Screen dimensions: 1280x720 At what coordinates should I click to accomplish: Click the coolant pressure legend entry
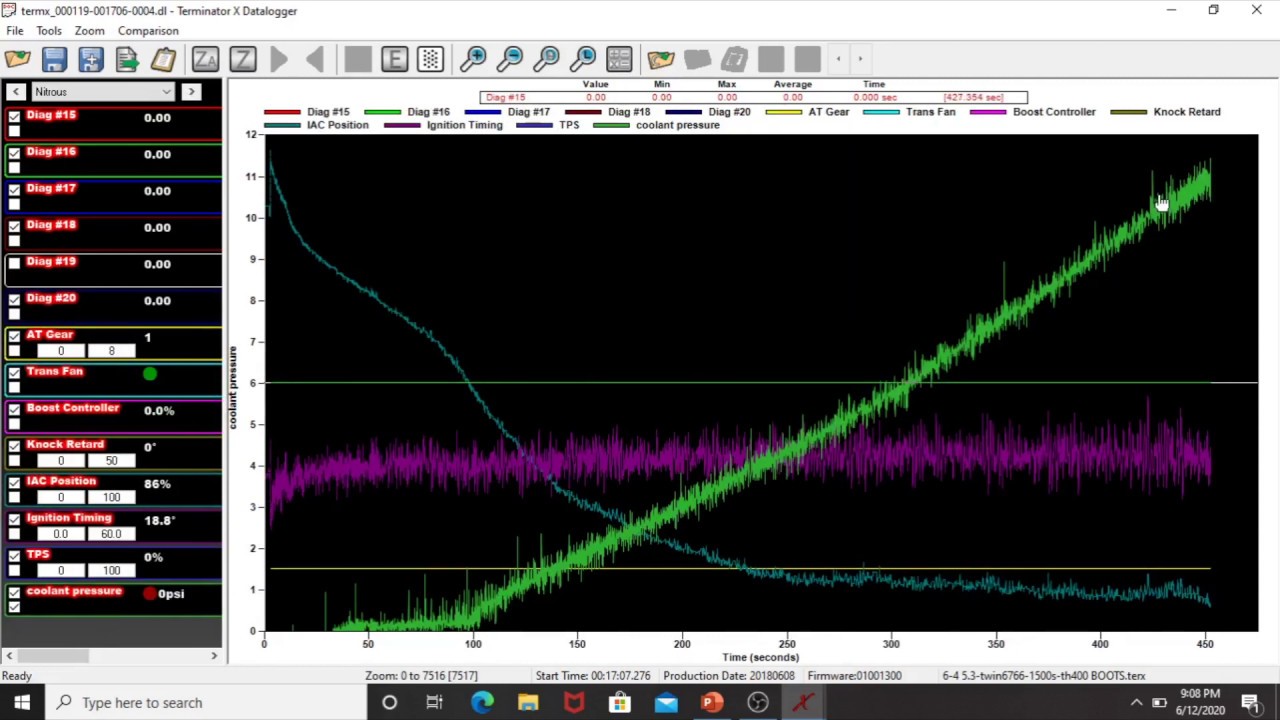656,125
